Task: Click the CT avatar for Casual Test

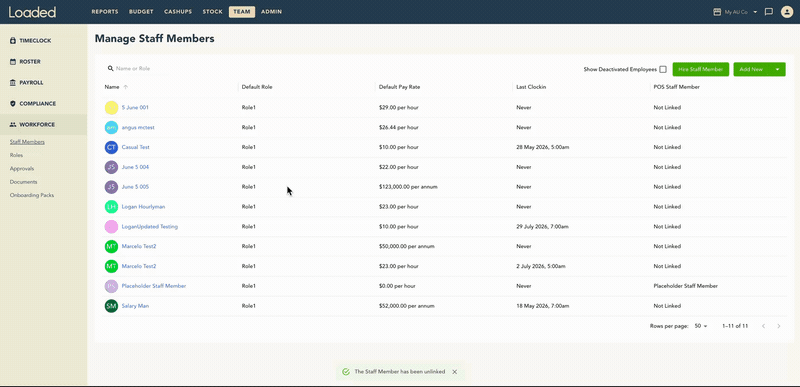Action: [111, 147]
